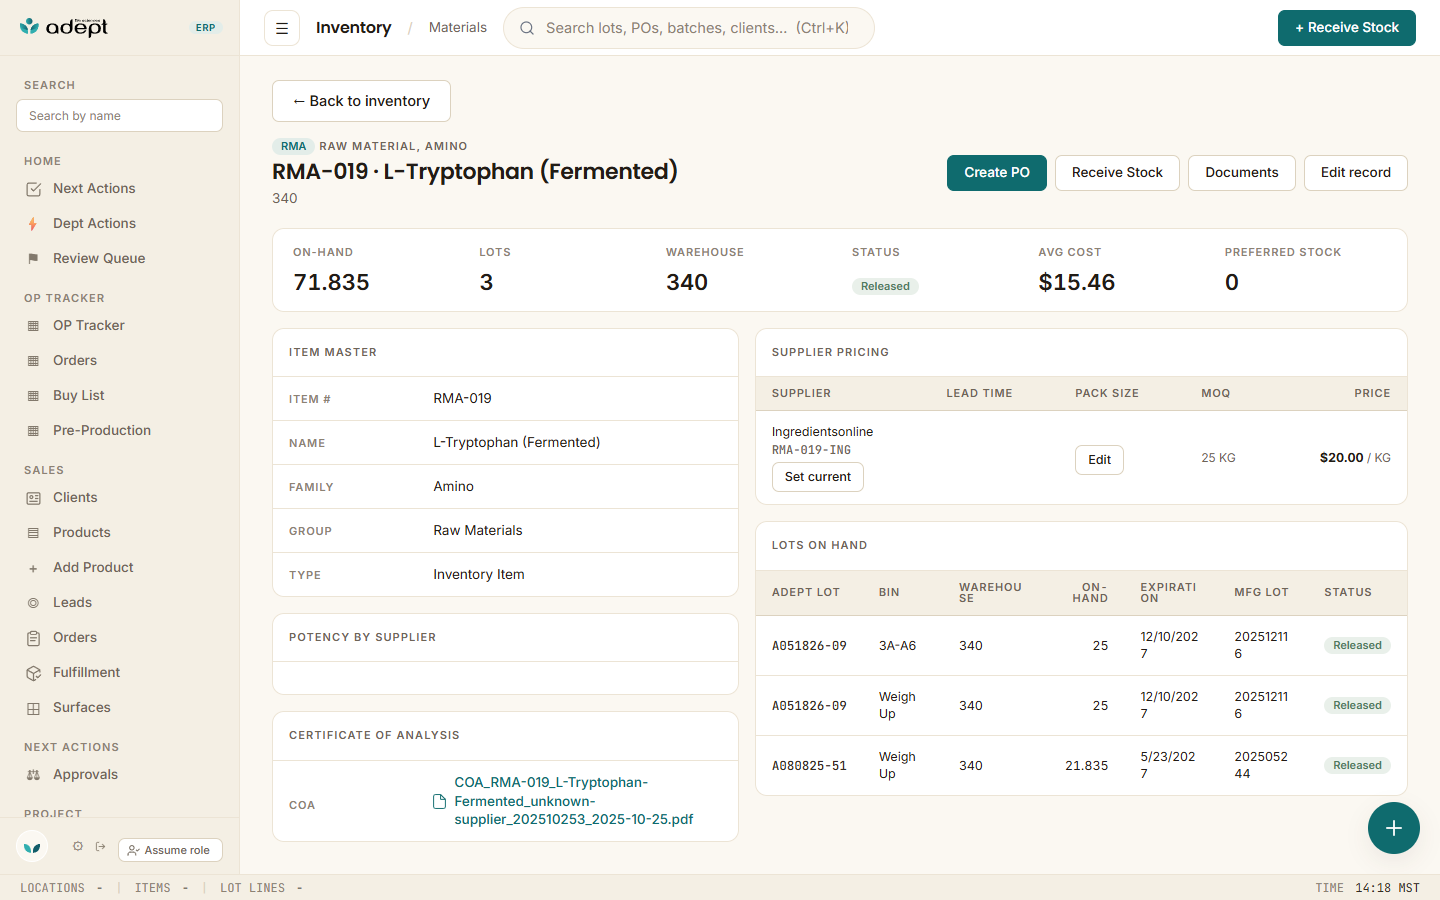
Task: Open the Documents button
Action: pos(1242,173)
